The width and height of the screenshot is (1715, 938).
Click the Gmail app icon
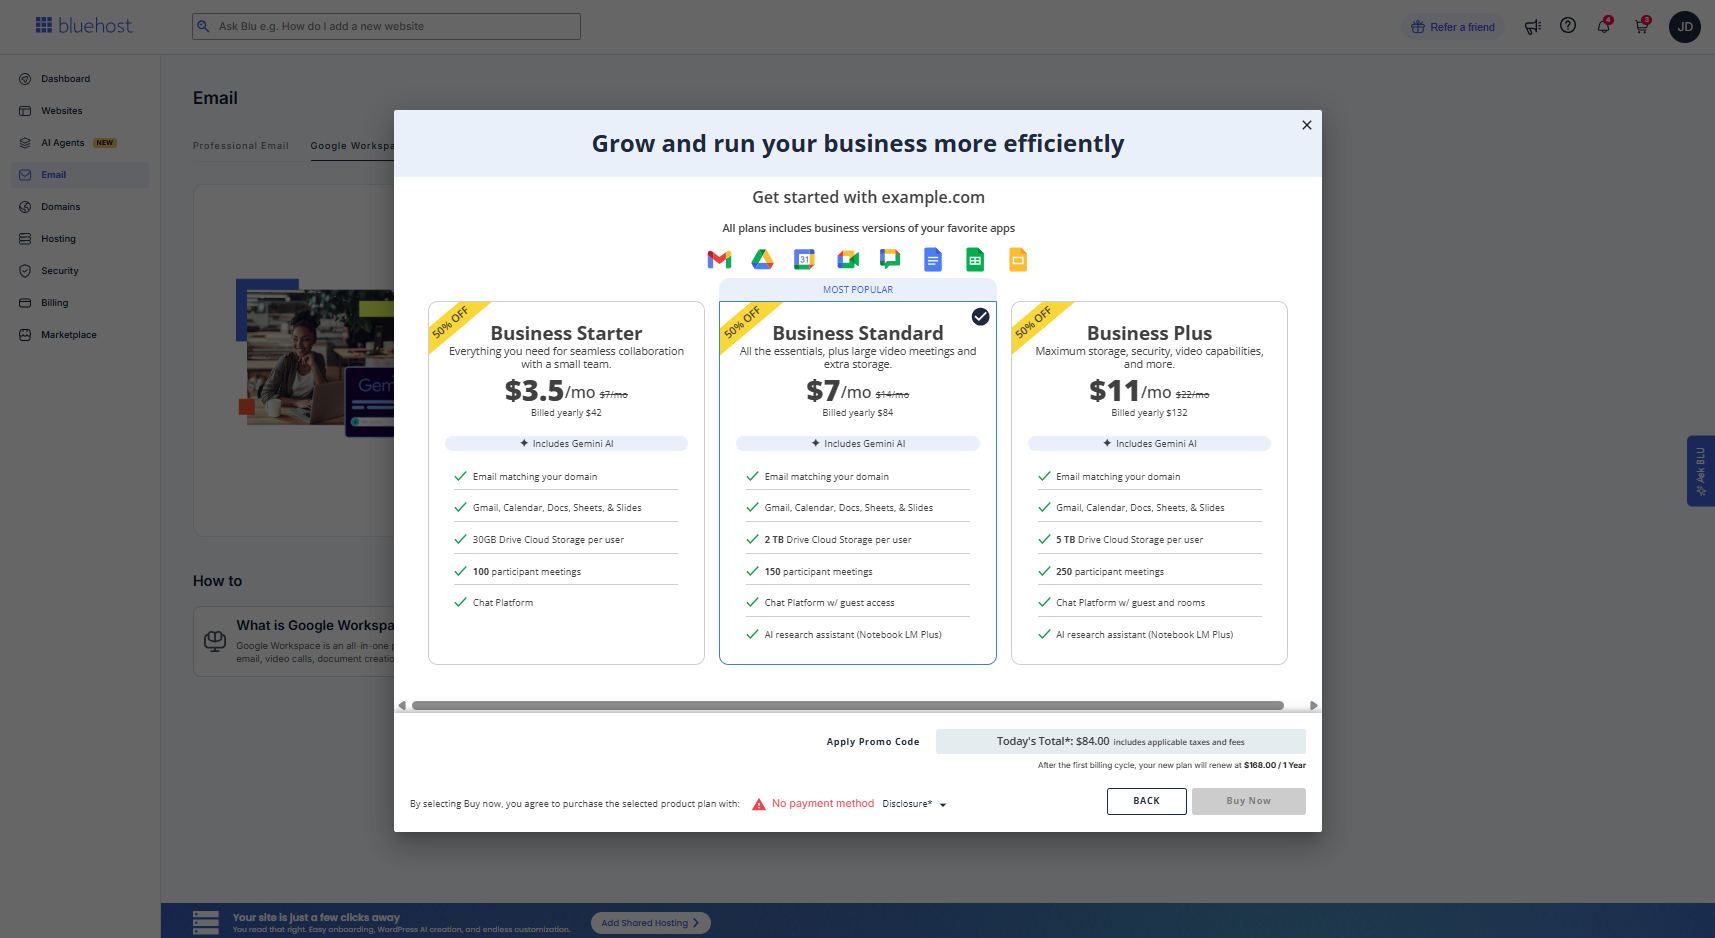719,260
